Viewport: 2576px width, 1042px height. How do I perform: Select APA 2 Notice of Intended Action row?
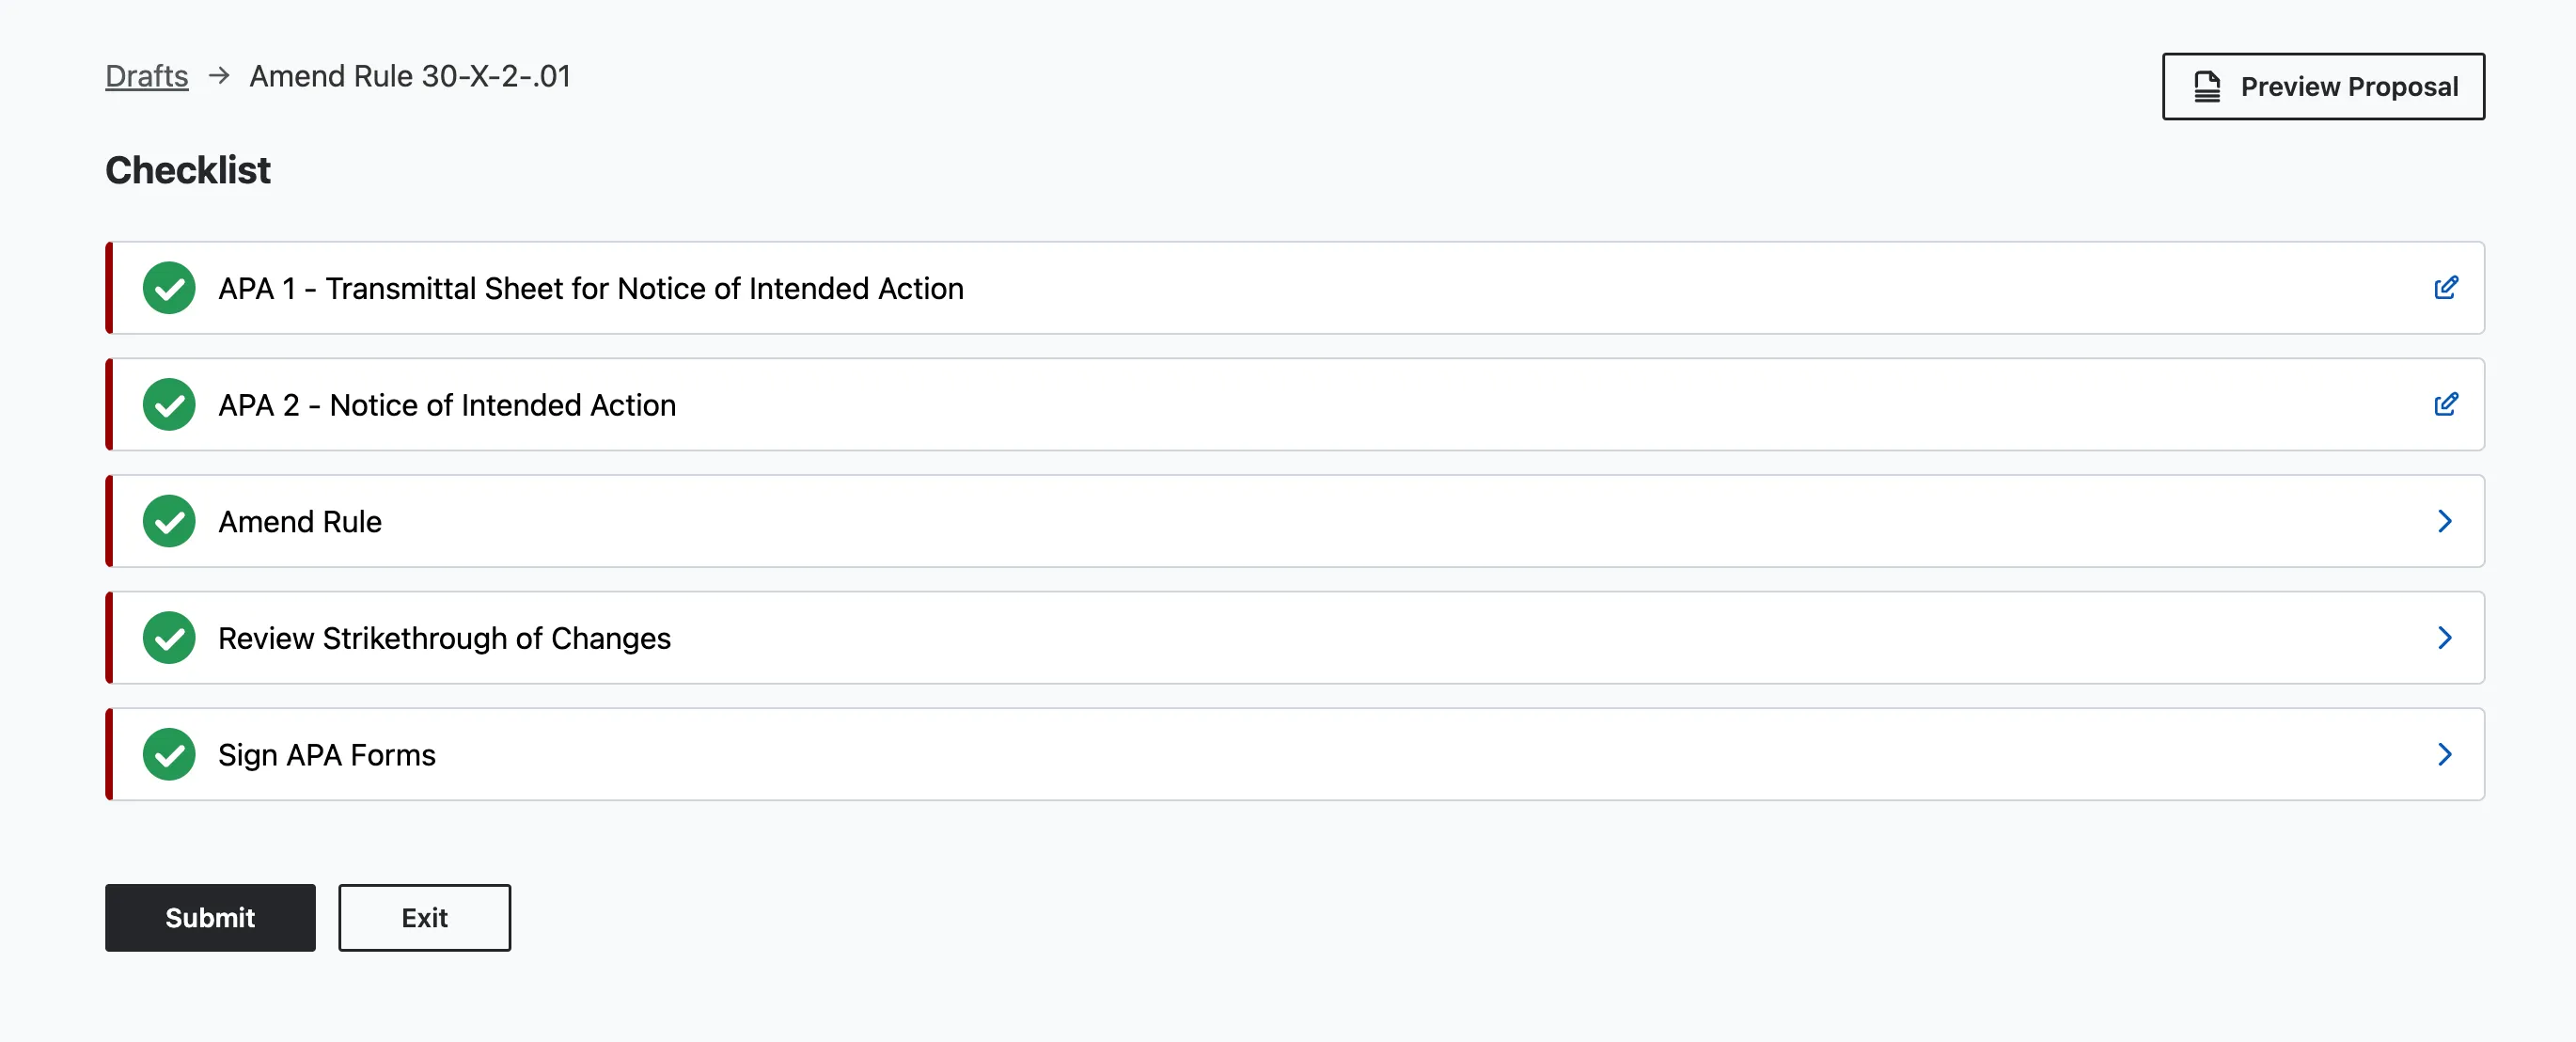tap(447, 405)
